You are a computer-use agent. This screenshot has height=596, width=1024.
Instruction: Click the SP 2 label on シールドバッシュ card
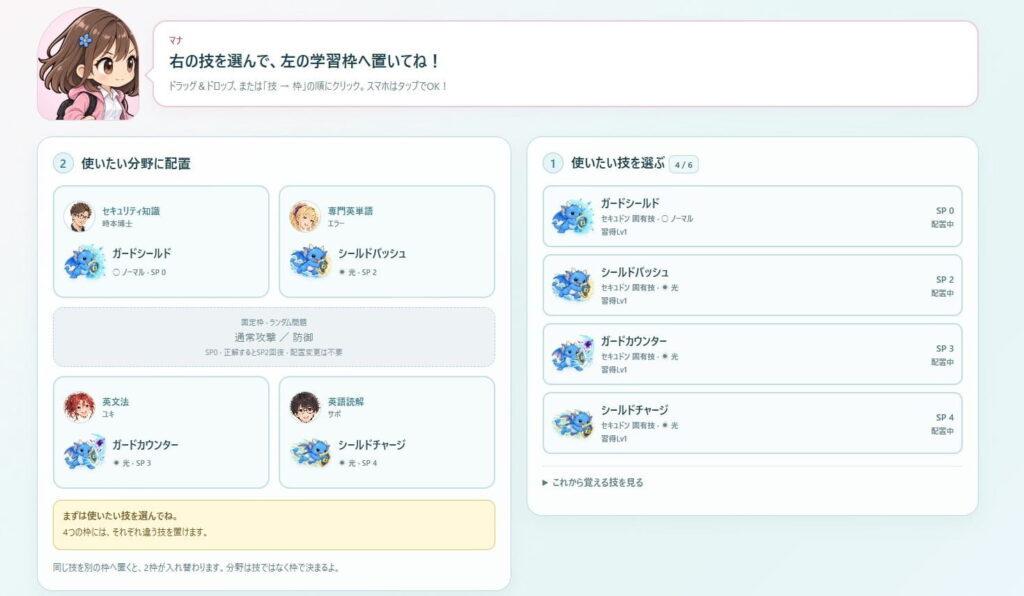(x=945, y=279)
